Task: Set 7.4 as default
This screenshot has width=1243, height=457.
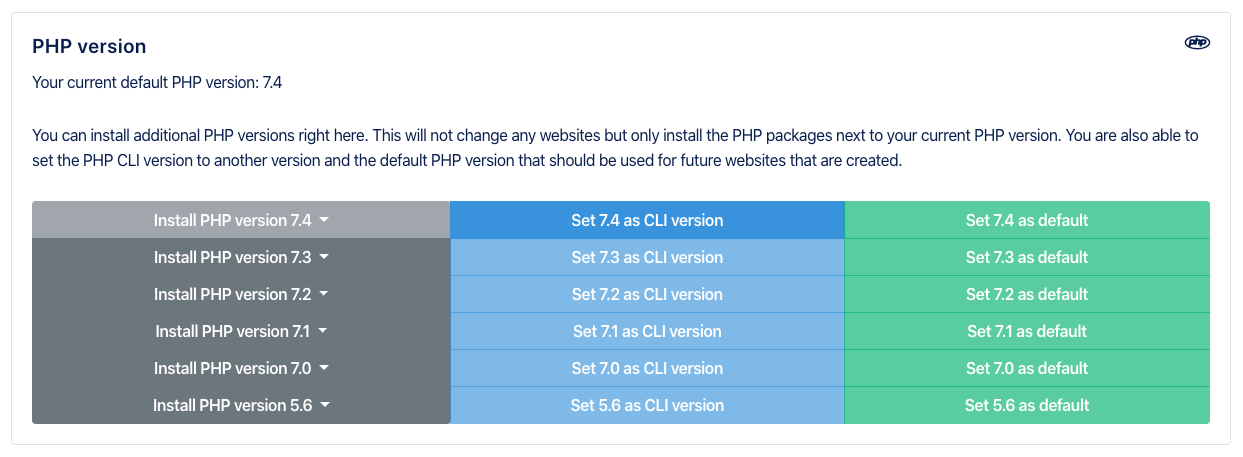Action: (1027, 220)
